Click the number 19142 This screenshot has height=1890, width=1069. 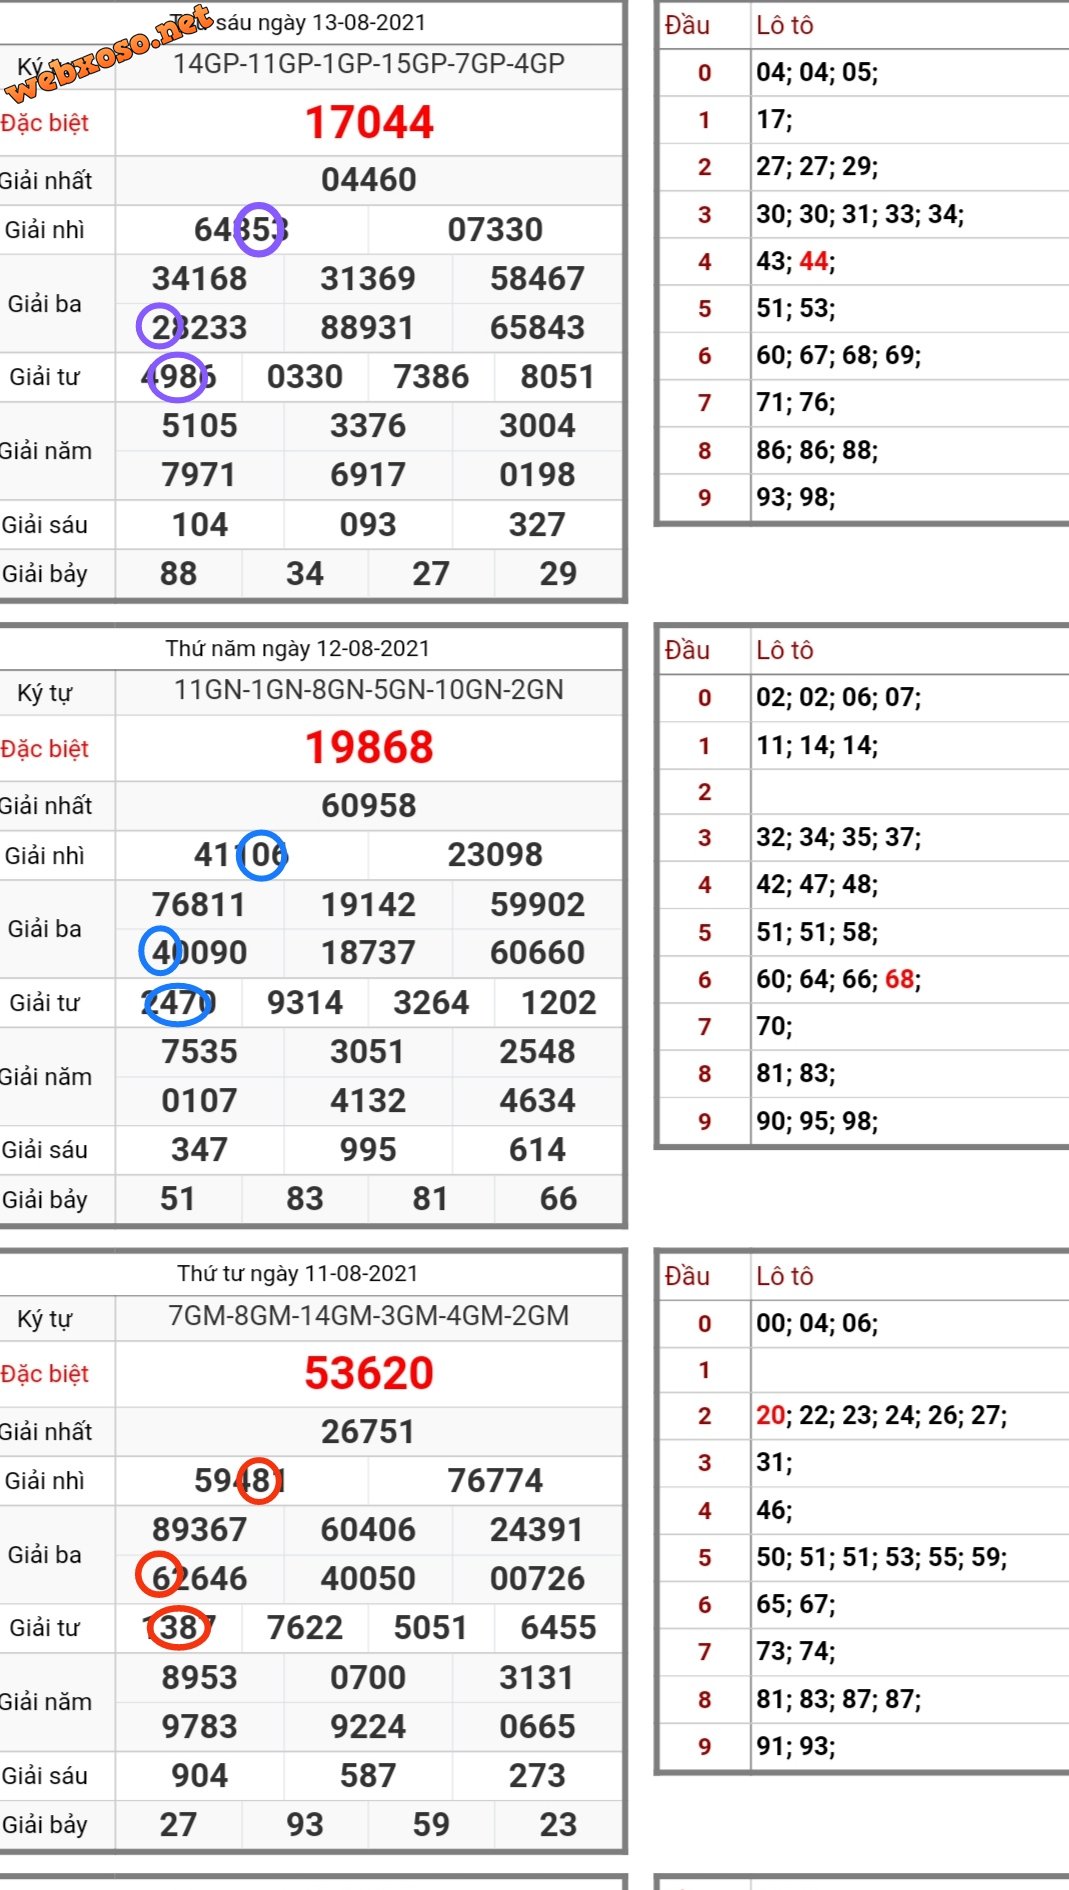click(x=368, y=905)
